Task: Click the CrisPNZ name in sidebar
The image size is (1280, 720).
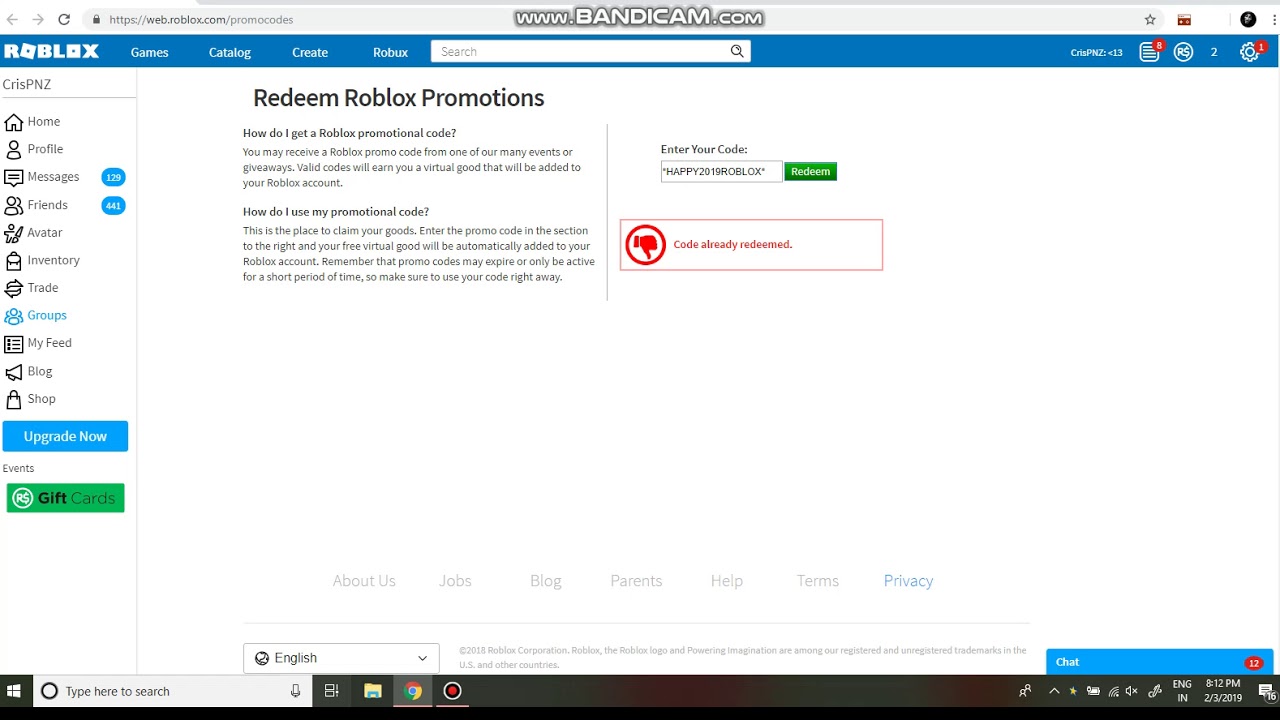Action: pyautogui.click(x=27, y=85)
